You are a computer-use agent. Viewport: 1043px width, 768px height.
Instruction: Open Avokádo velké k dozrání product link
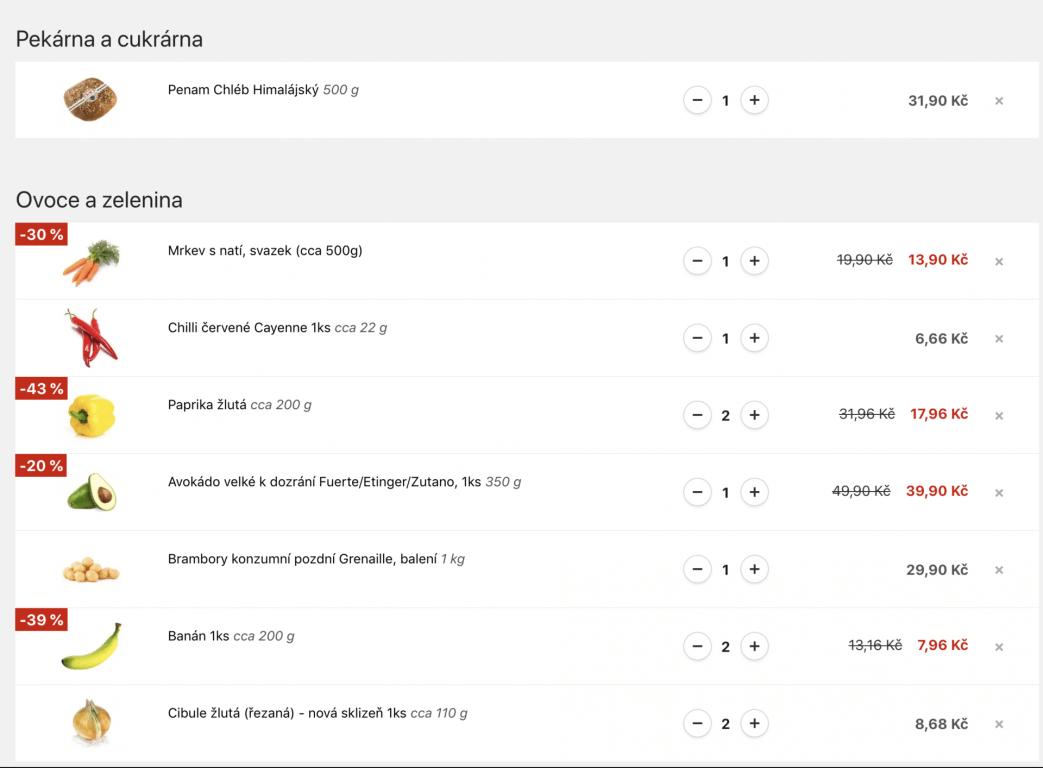[326, 482]
